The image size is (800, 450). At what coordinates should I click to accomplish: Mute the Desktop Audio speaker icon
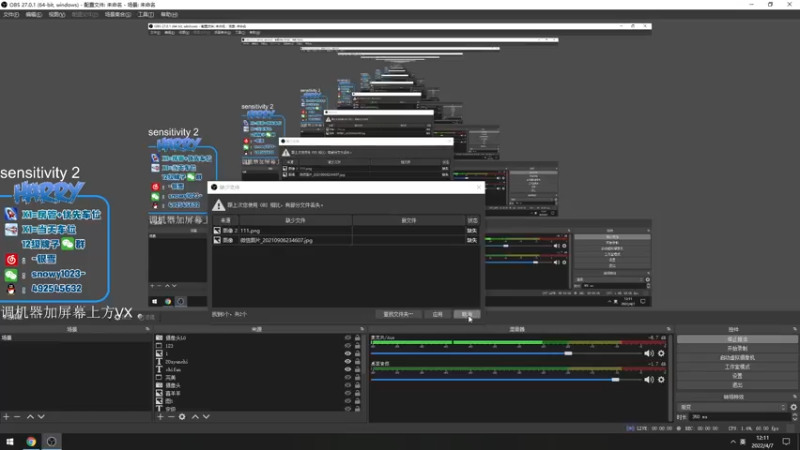pos(648,380)
